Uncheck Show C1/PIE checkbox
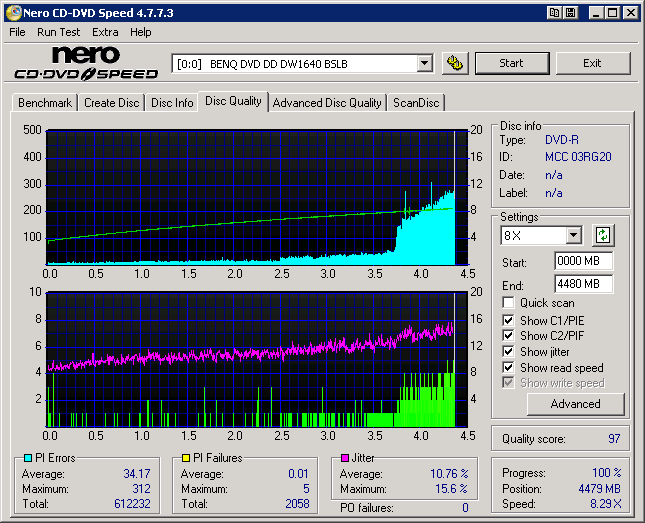645x523 pixels. click(509, 319)
